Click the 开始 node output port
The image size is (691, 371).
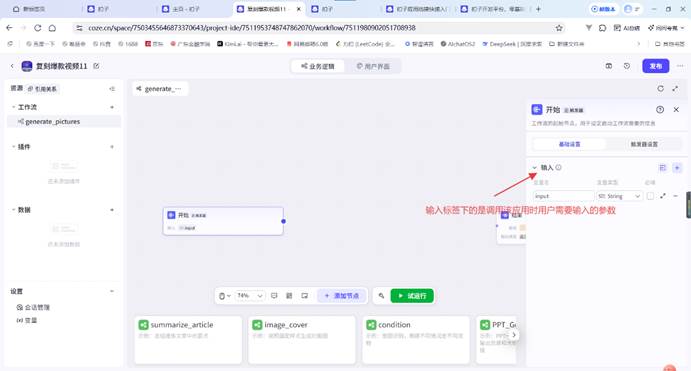pos(283,221)
